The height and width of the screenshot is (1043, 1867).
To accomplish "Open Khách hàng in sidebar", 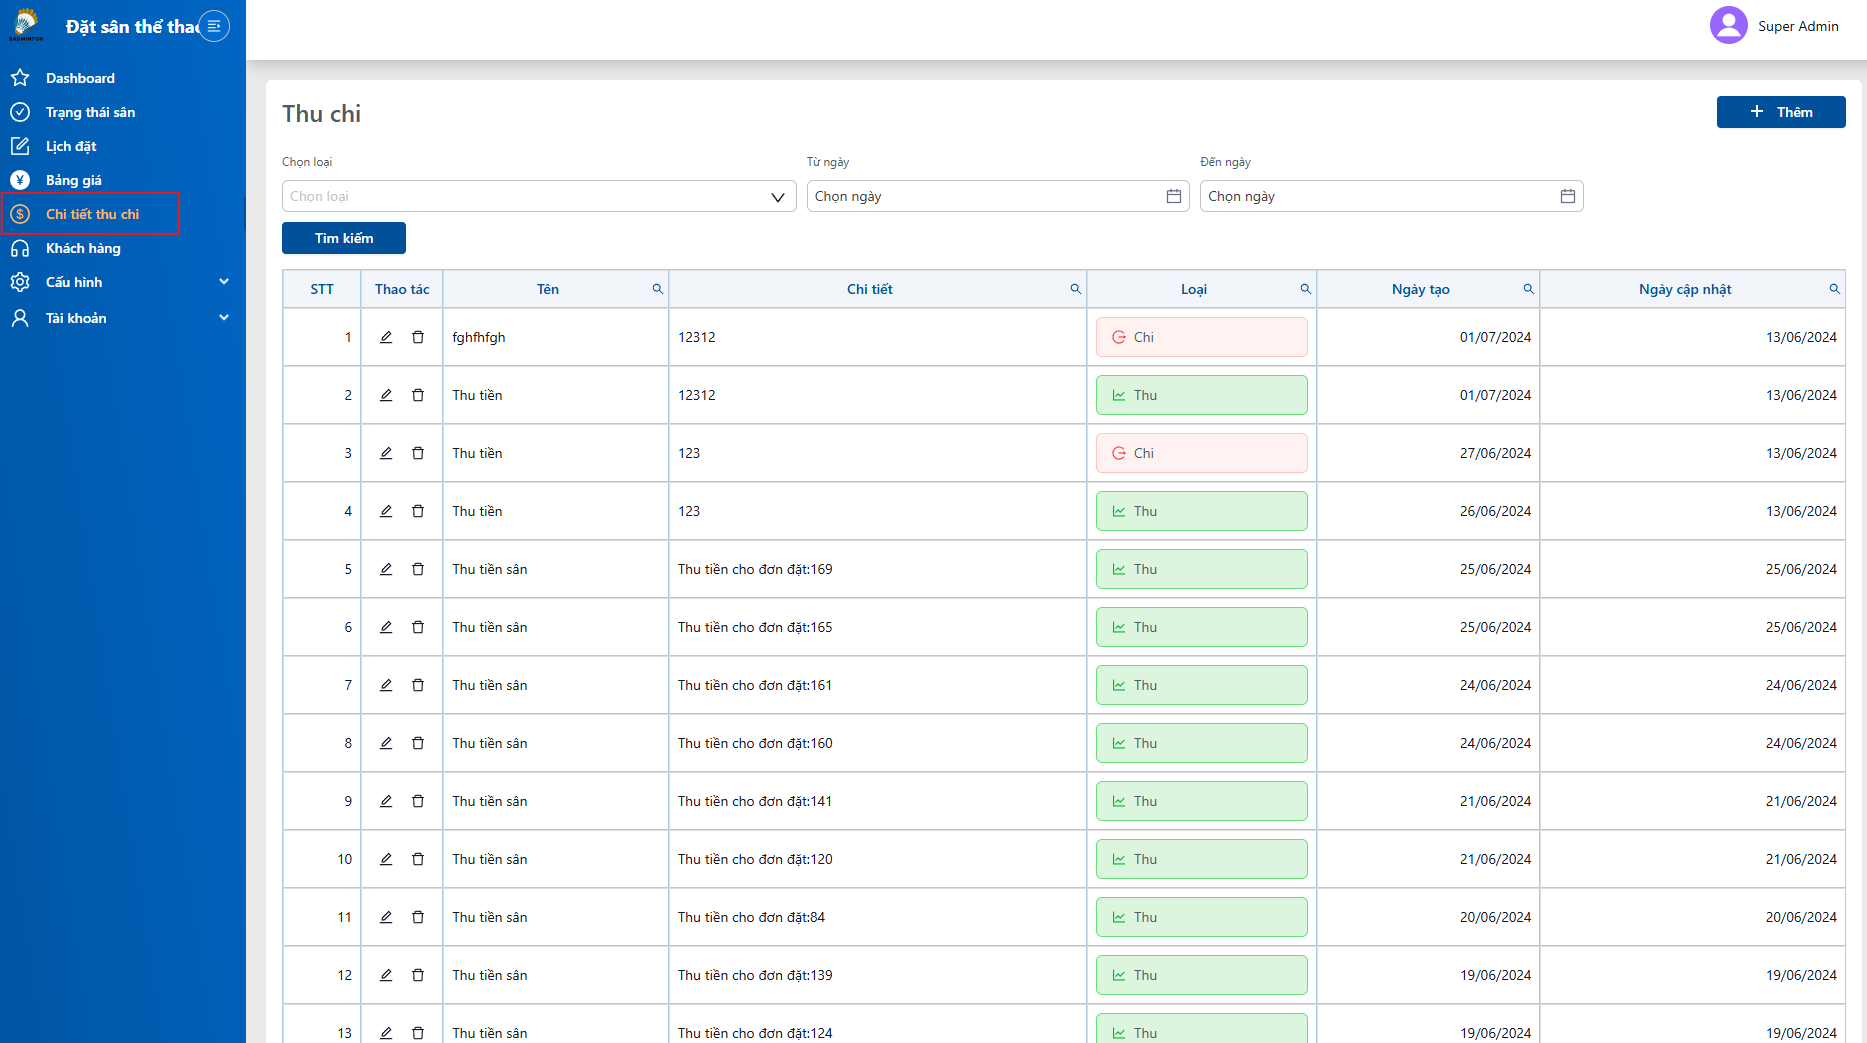I will click(x=83, y=248).
